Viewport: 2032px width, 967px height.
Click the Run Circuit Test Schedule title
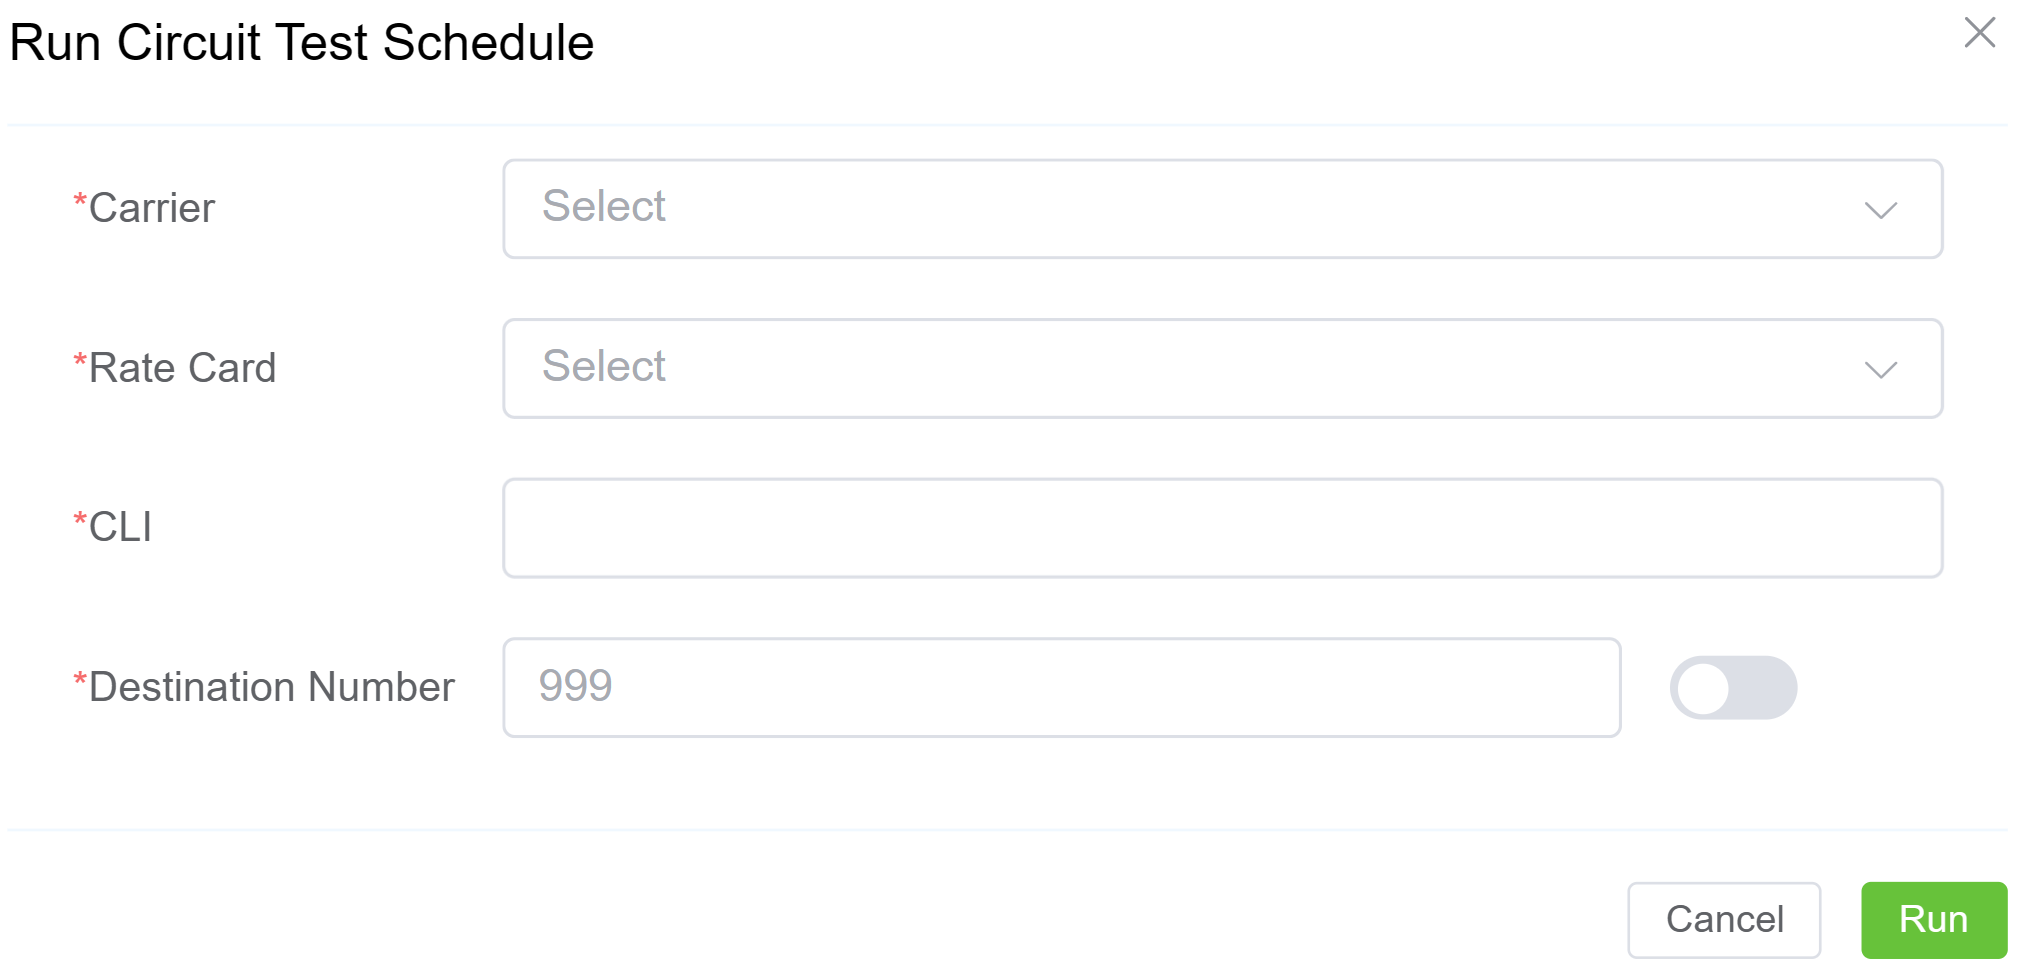301,43
